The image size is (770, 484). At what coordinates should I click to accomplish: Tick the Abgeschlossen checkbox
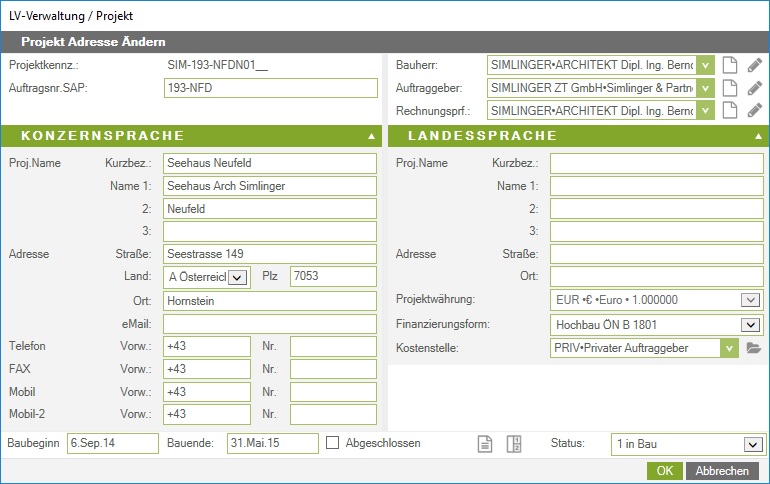click(x=333, y=443)
